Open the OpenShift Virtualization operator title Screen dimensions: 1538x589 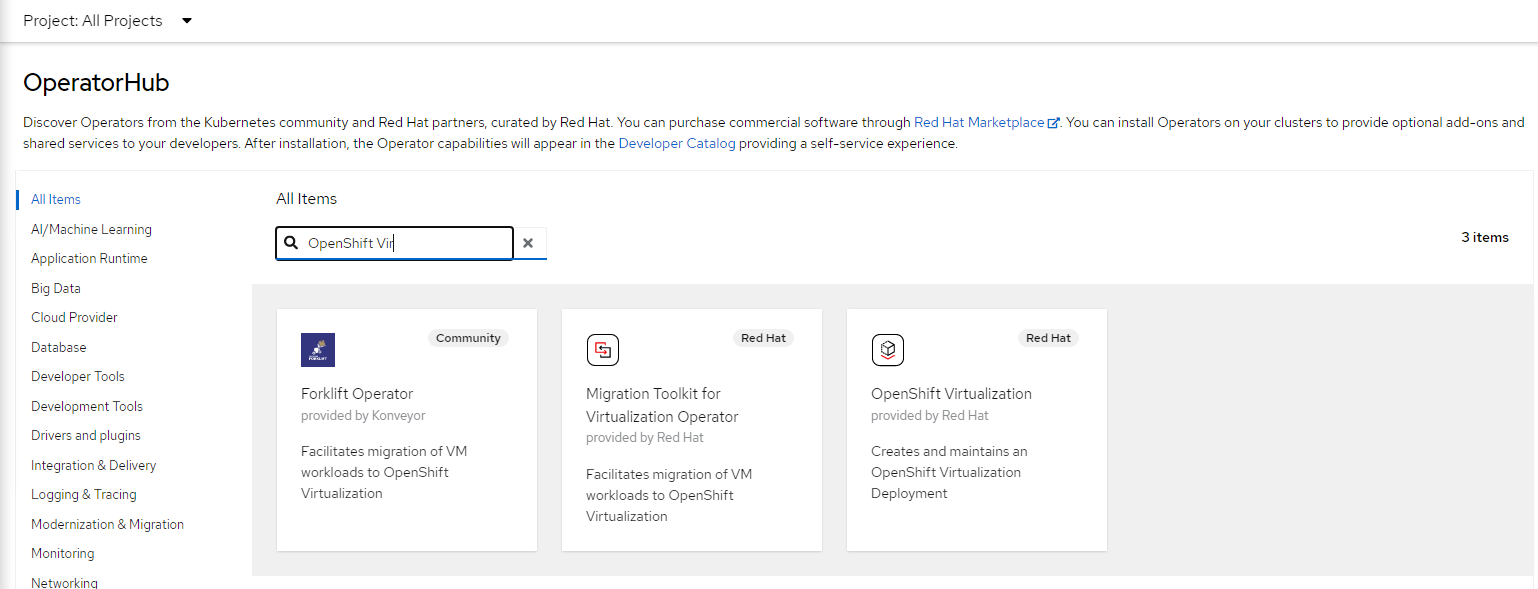[951, 394]
